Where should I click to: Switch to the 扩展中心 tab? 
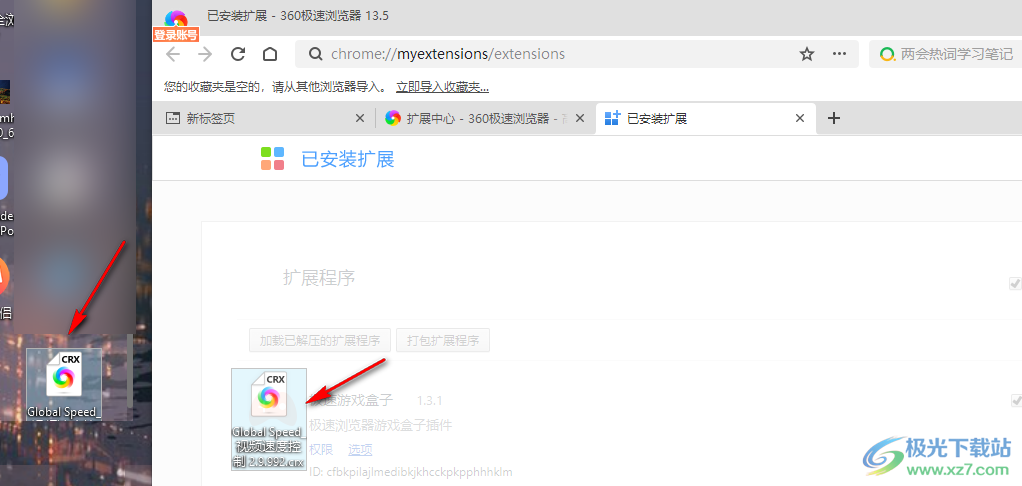point(486,119)
